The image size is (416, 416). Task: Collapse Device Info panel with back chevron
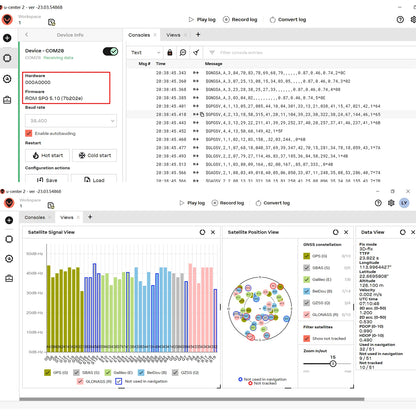point(27,35)
